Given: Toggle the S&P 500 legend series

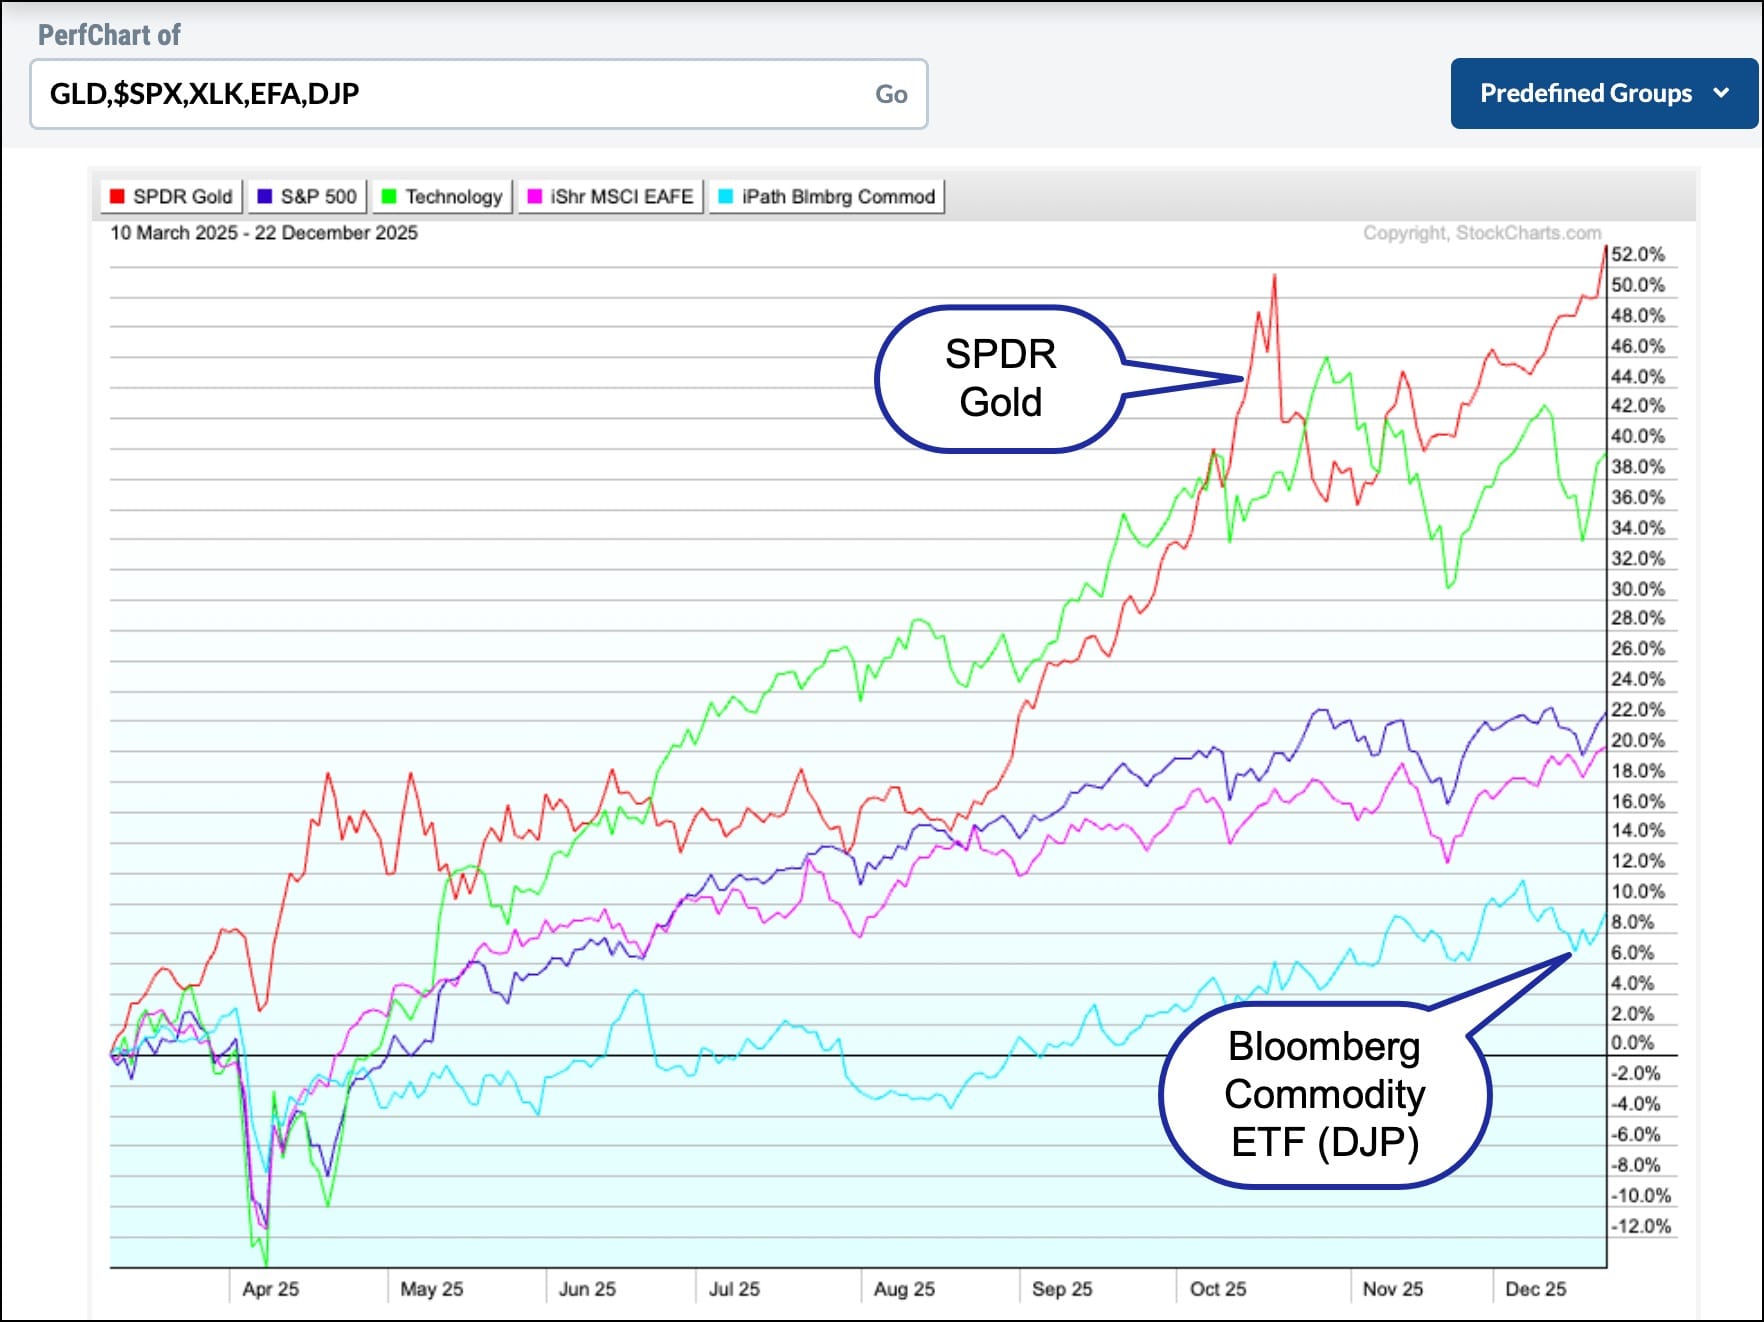Looking at the screenshot, I should (308, 197).
